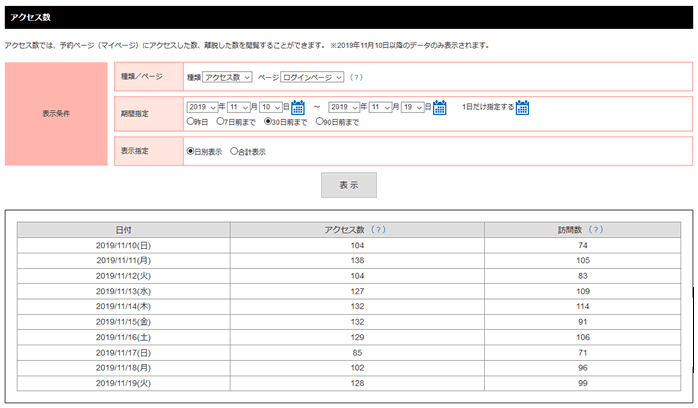
Task: Select the 昨日 radio button
Action: tap(191, 122)
